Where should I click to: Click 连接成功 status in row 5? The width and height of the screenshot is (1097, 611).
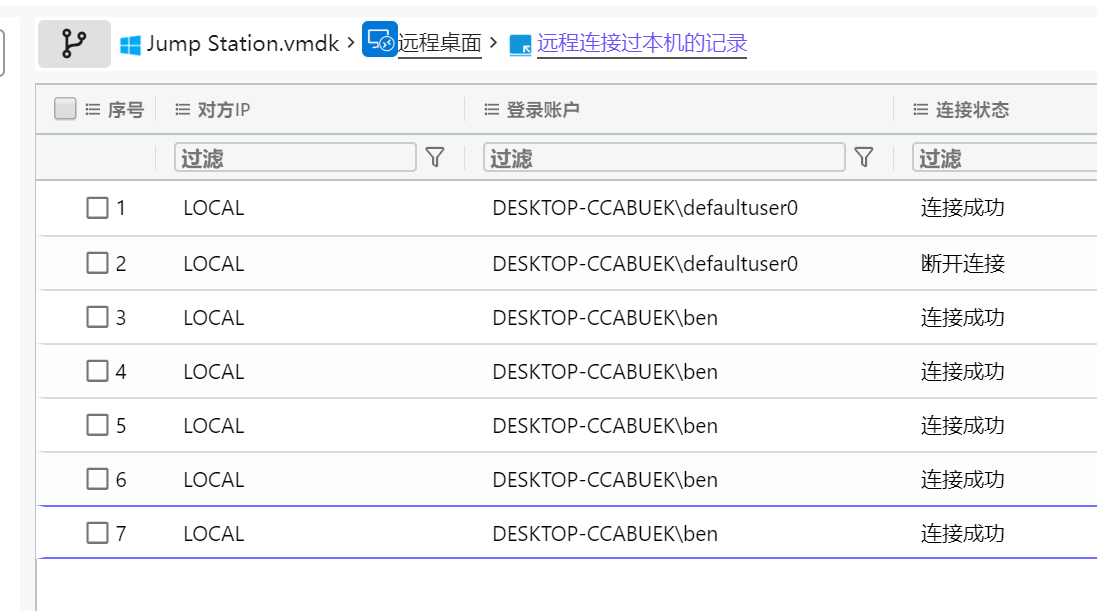963,426
